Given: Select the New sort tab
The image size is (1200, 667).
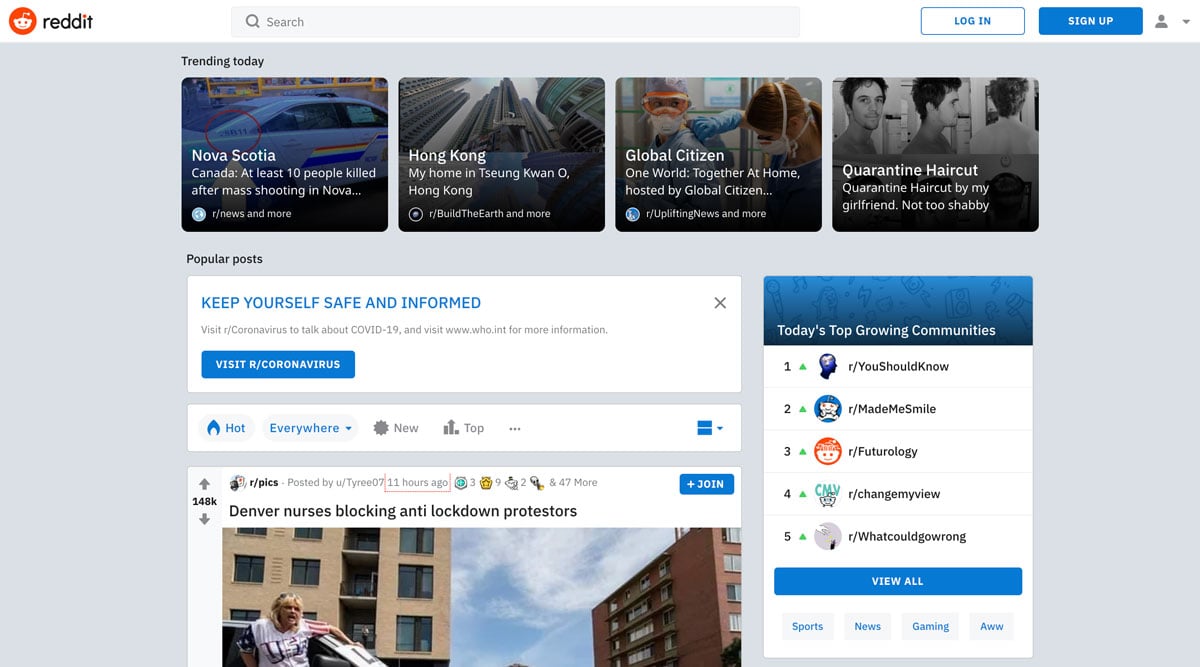Looking at the screenshot, I should coord(396,428).
